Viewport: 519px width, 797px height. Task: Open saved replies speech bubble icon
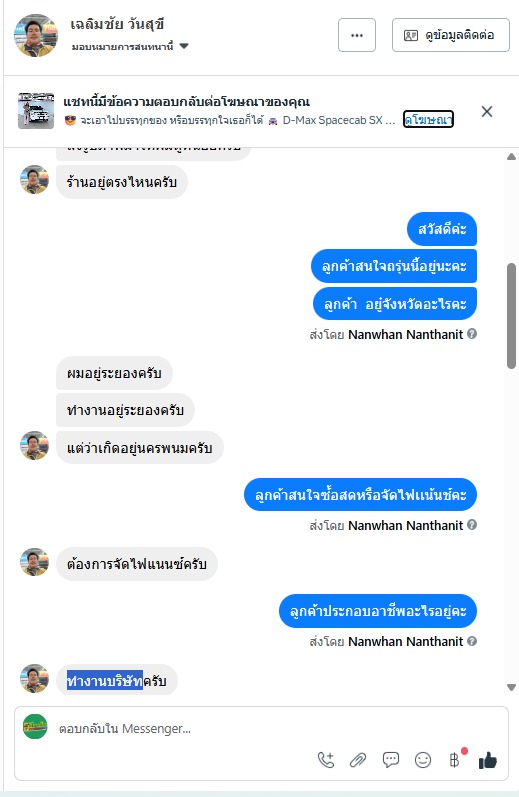point(390,760)
